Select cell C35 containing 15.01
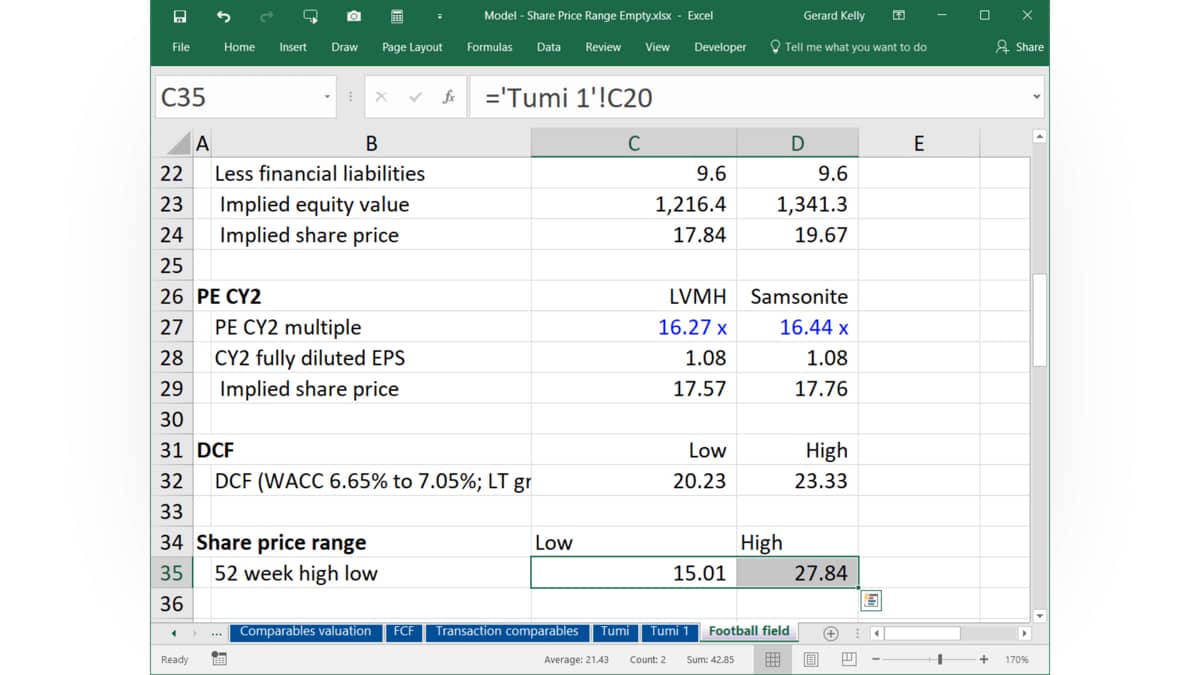The image size is (1200, 675). 633,573
